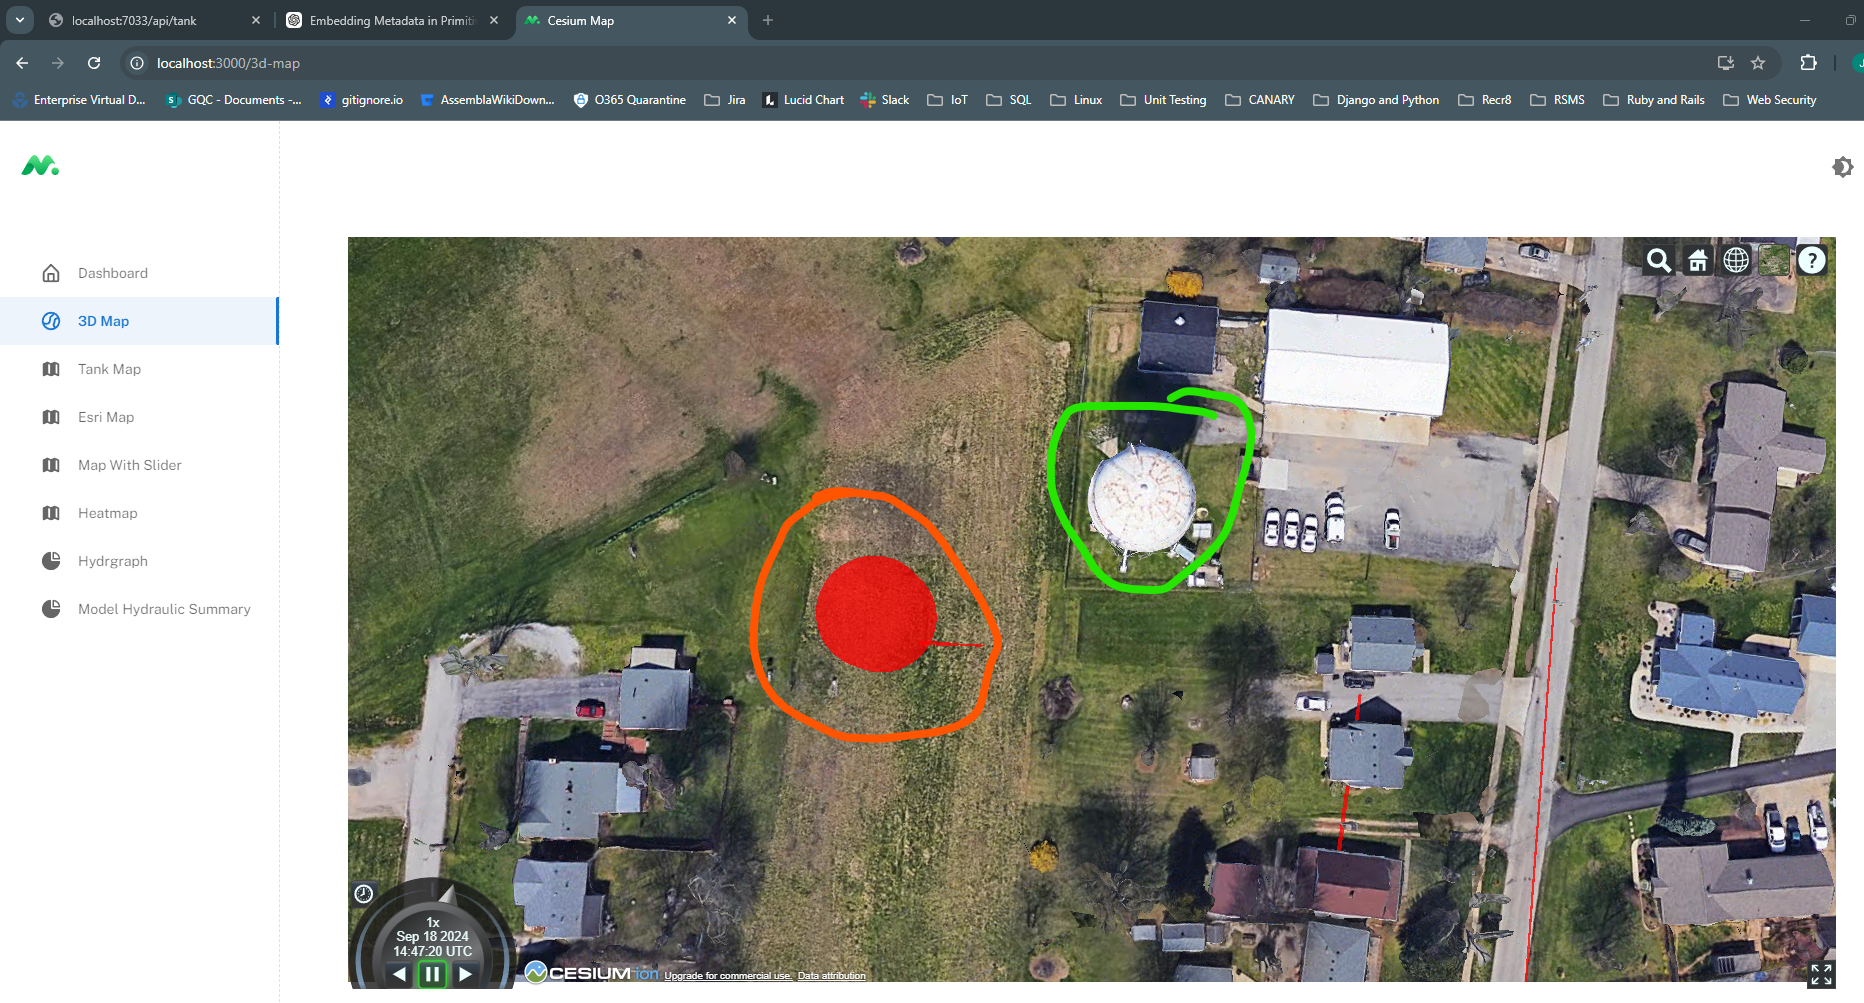Click the white water tank on map
The width and height of the screenshot is (1864, 1003).
click(1141, 498)
